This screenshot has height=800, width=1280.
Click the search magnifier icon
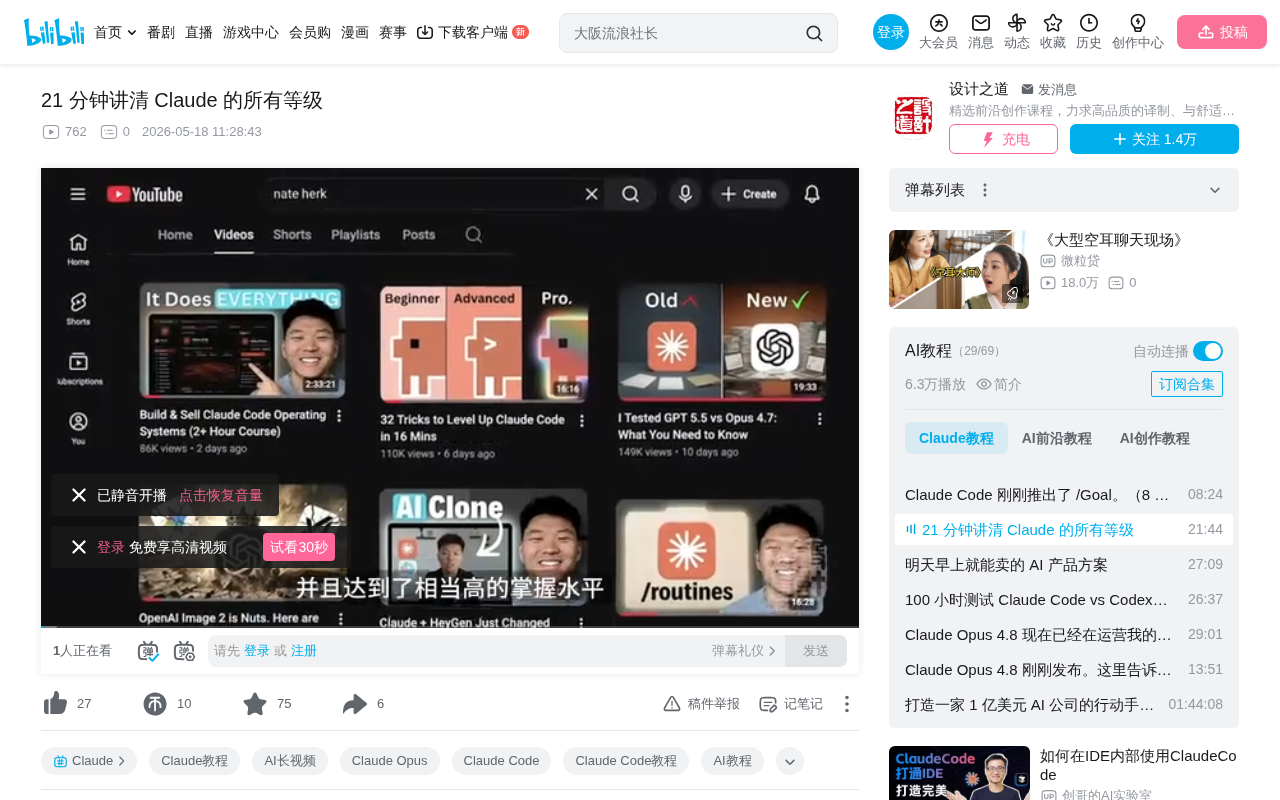pyautogui.click(x=814, y=33)
